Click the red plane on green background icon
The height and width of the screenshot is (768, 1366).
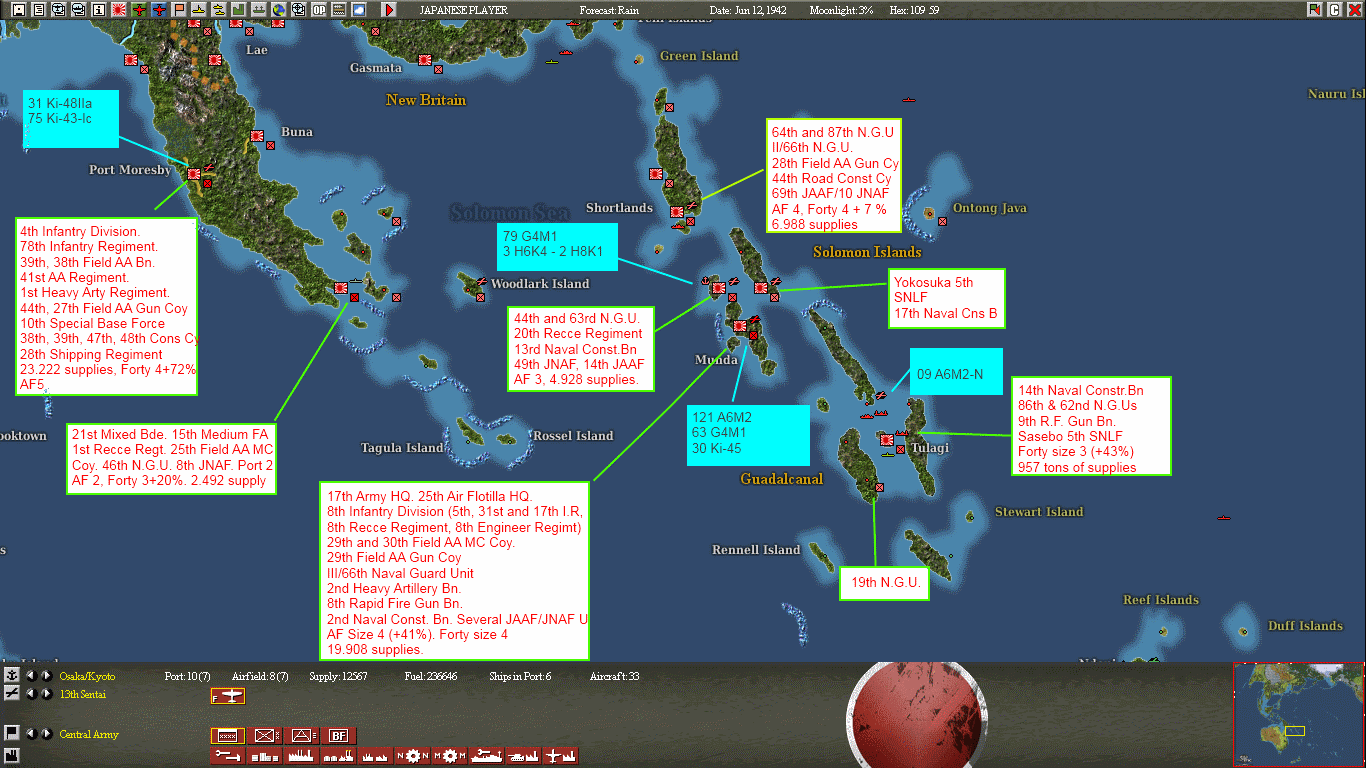[138, 9]
